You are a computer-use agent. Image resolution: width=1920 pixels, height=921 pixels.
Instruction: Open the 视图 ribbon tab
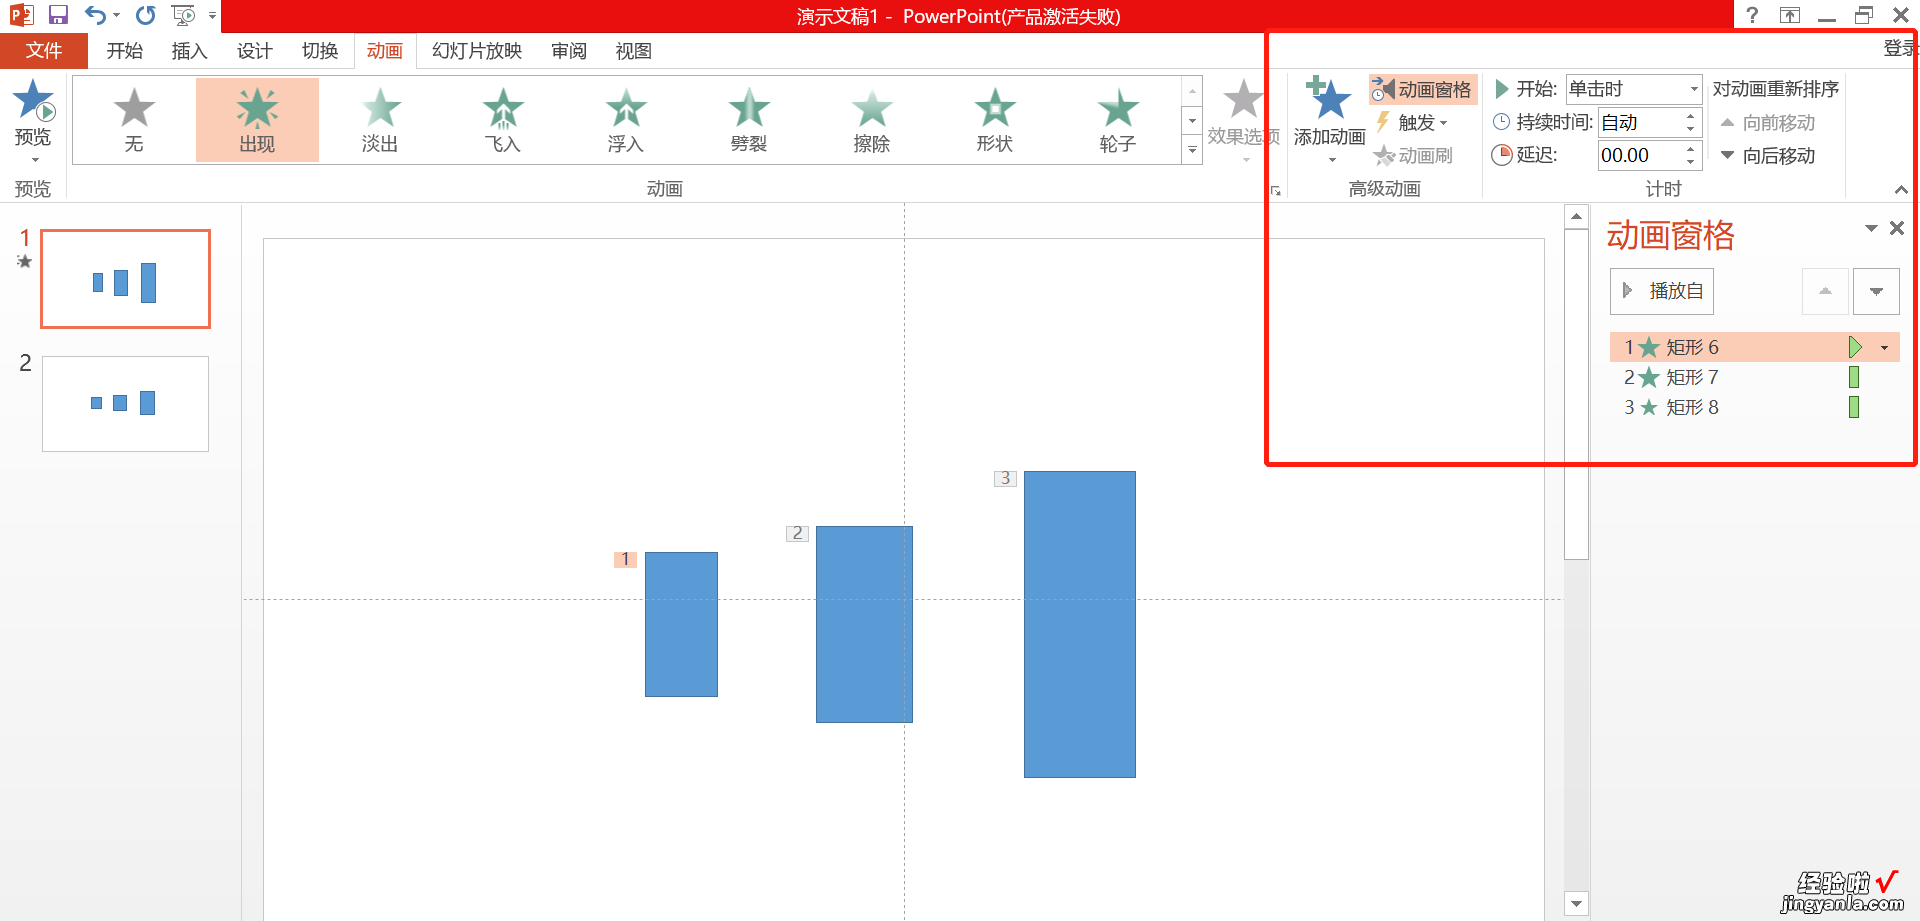click(x=633, y=51)
